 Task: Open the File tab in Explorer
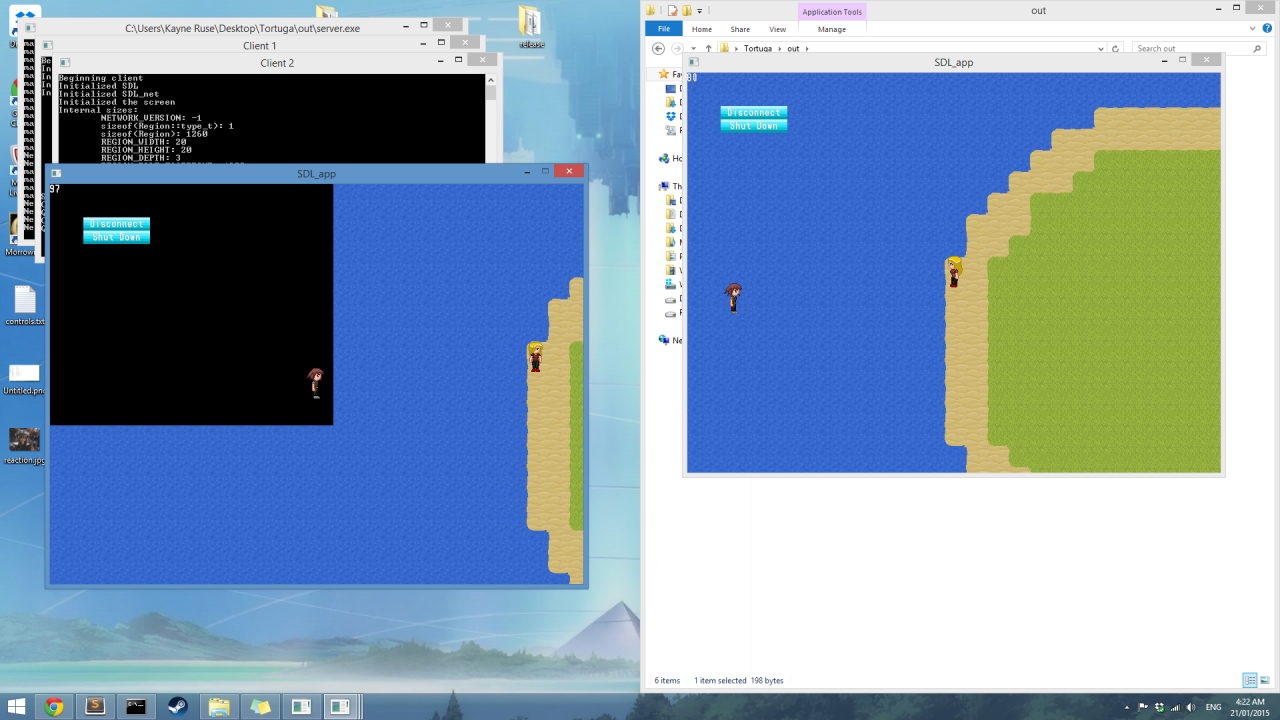click(663, 29)
